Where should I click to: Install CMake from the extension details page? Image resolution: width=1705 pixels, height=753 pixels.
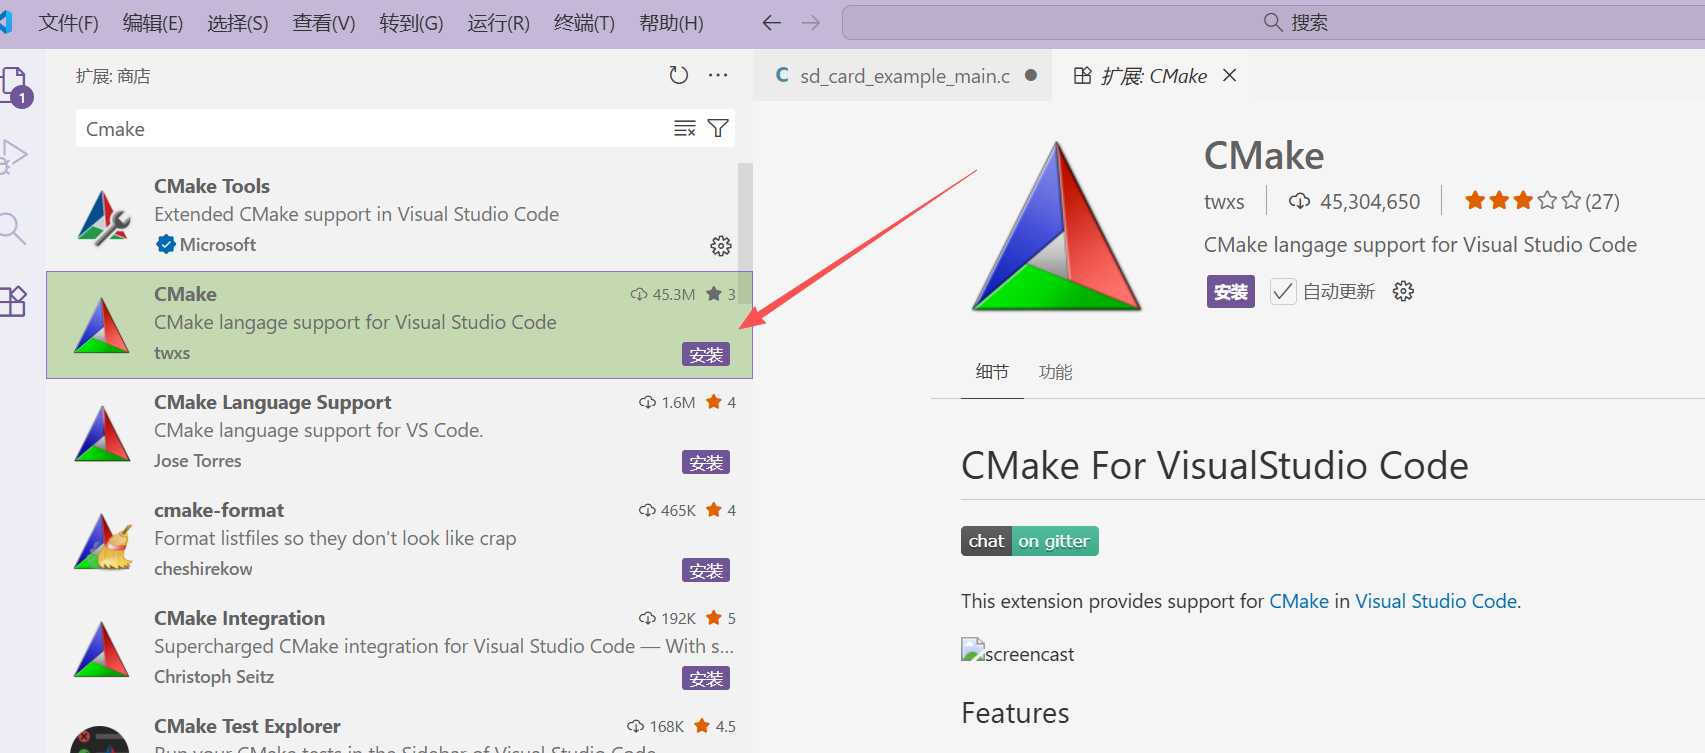point(1230,292)
